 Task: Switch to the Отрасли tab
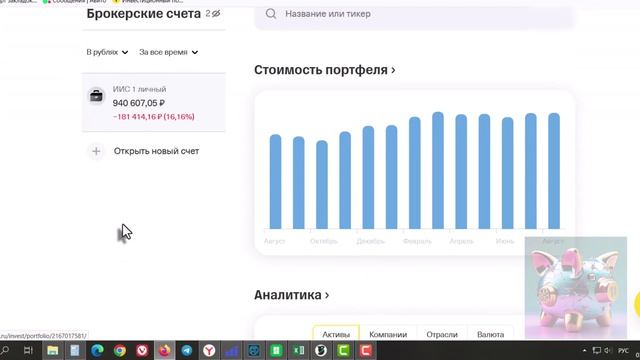coord(442,334)
